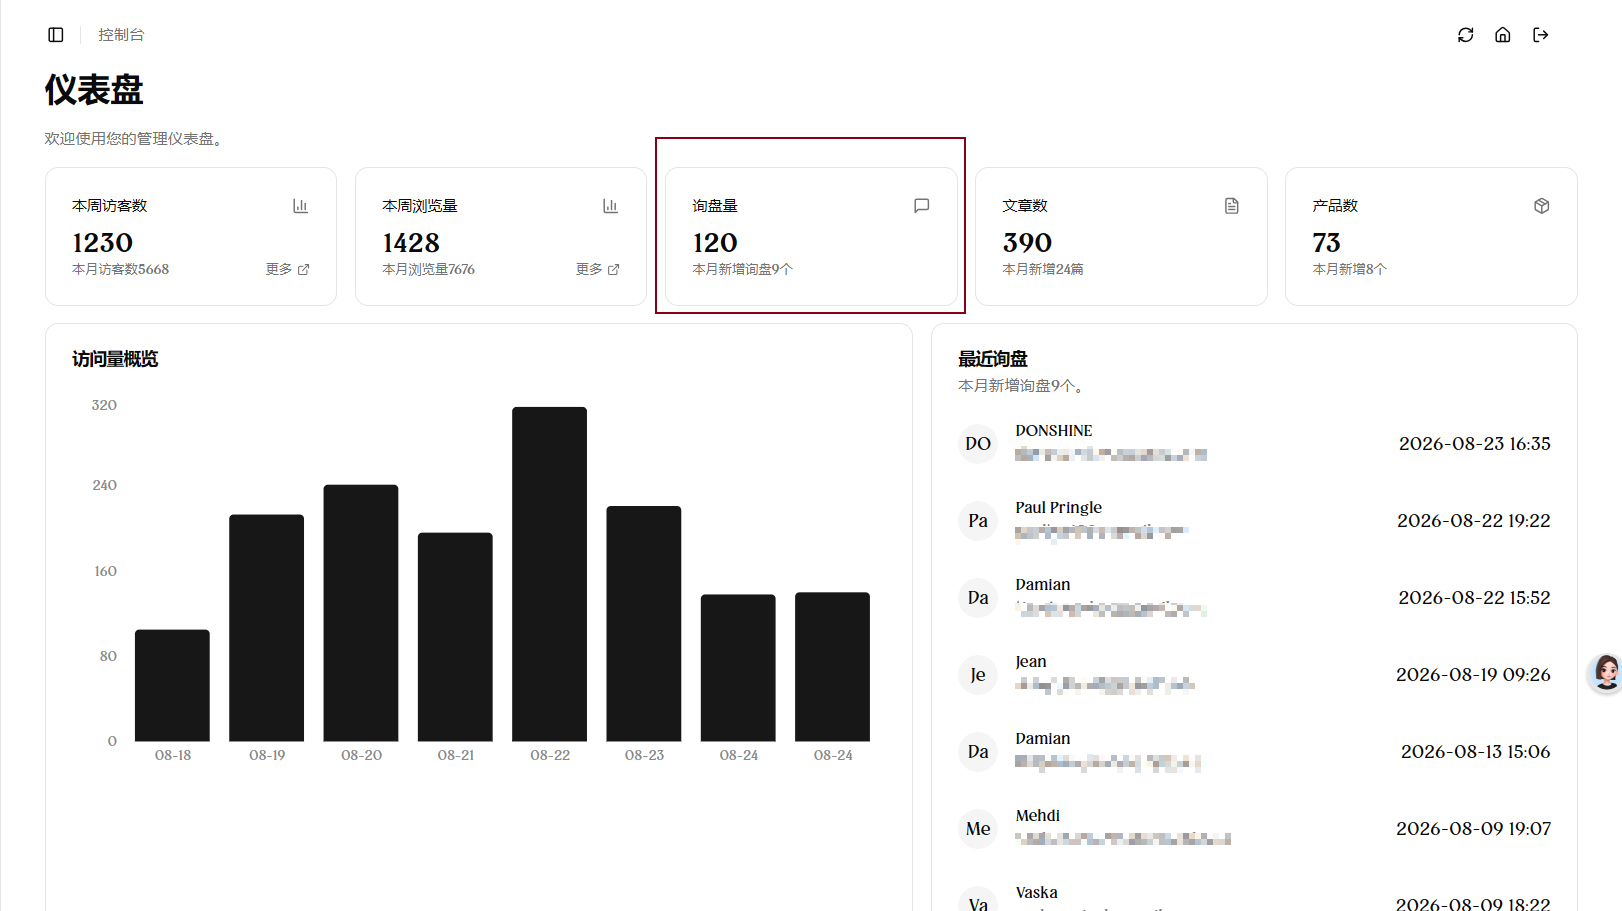Click the logout icon in header
The height and width of the screenshot is (911, 1622).
1541,35
